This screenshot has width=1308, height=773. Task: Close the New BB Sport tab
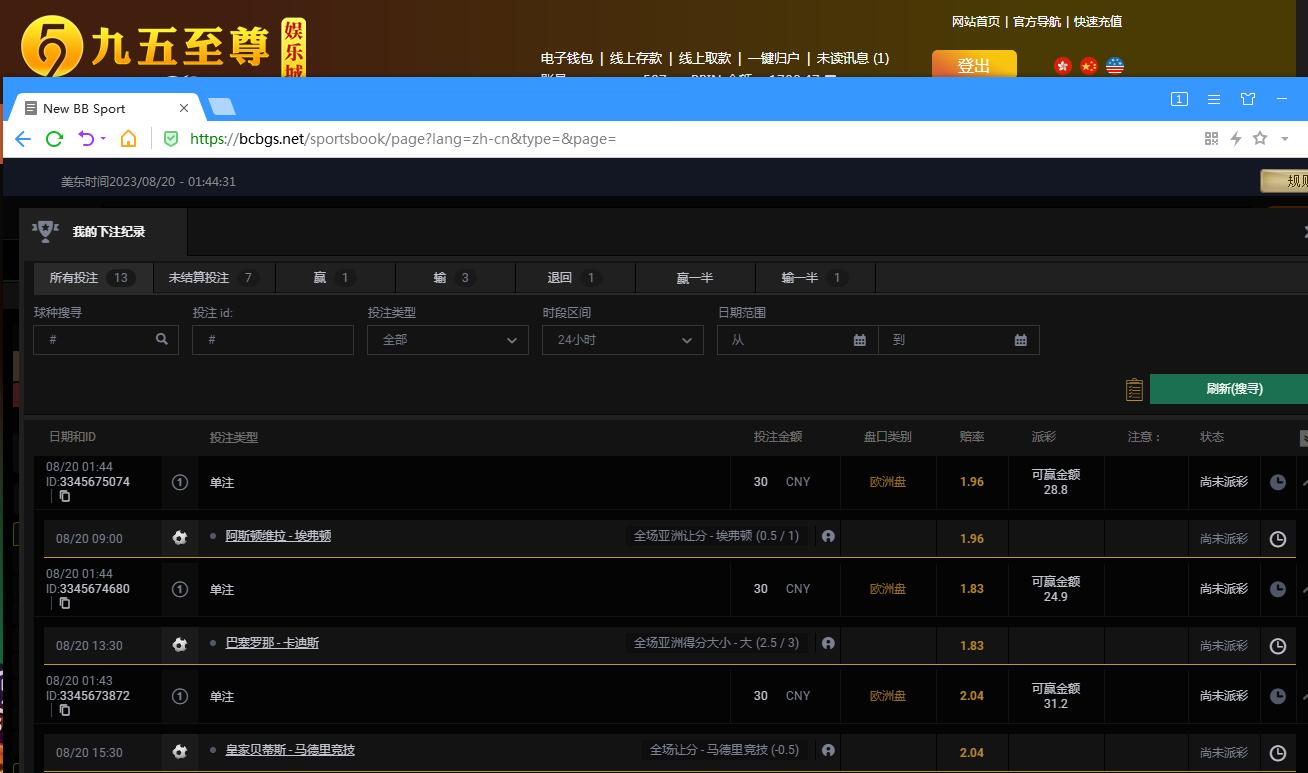pyautogui.click(x=184, y=108)
